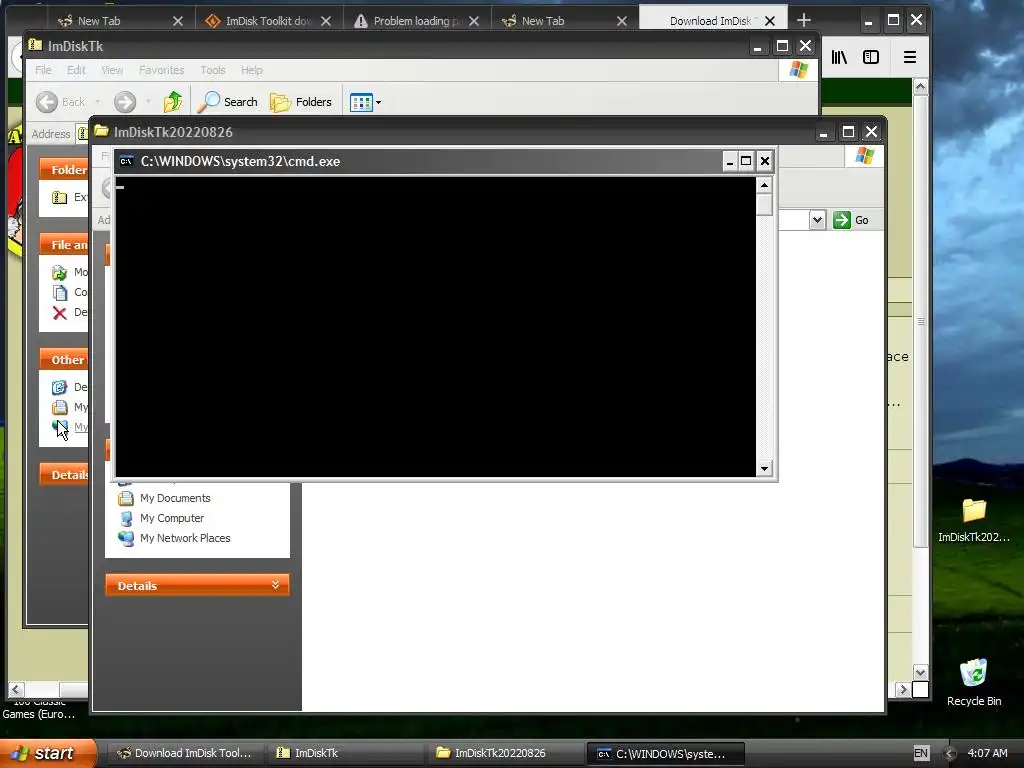Screen dimensions: 1024x768
Task: Click cmd.exe scrollbar down arrow
Action: click(764, 468)
